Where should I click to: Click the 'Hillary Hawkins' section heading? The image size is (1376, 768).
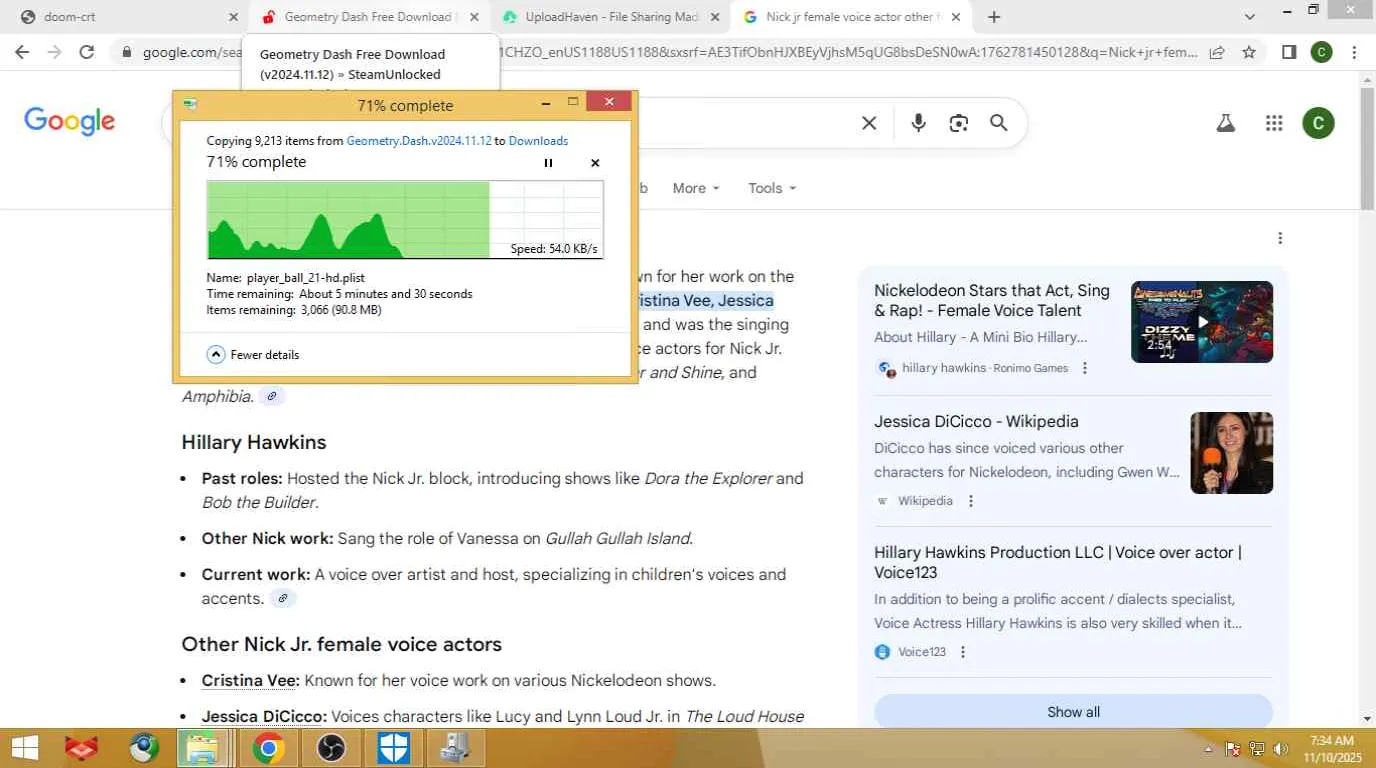pos(254,442)
